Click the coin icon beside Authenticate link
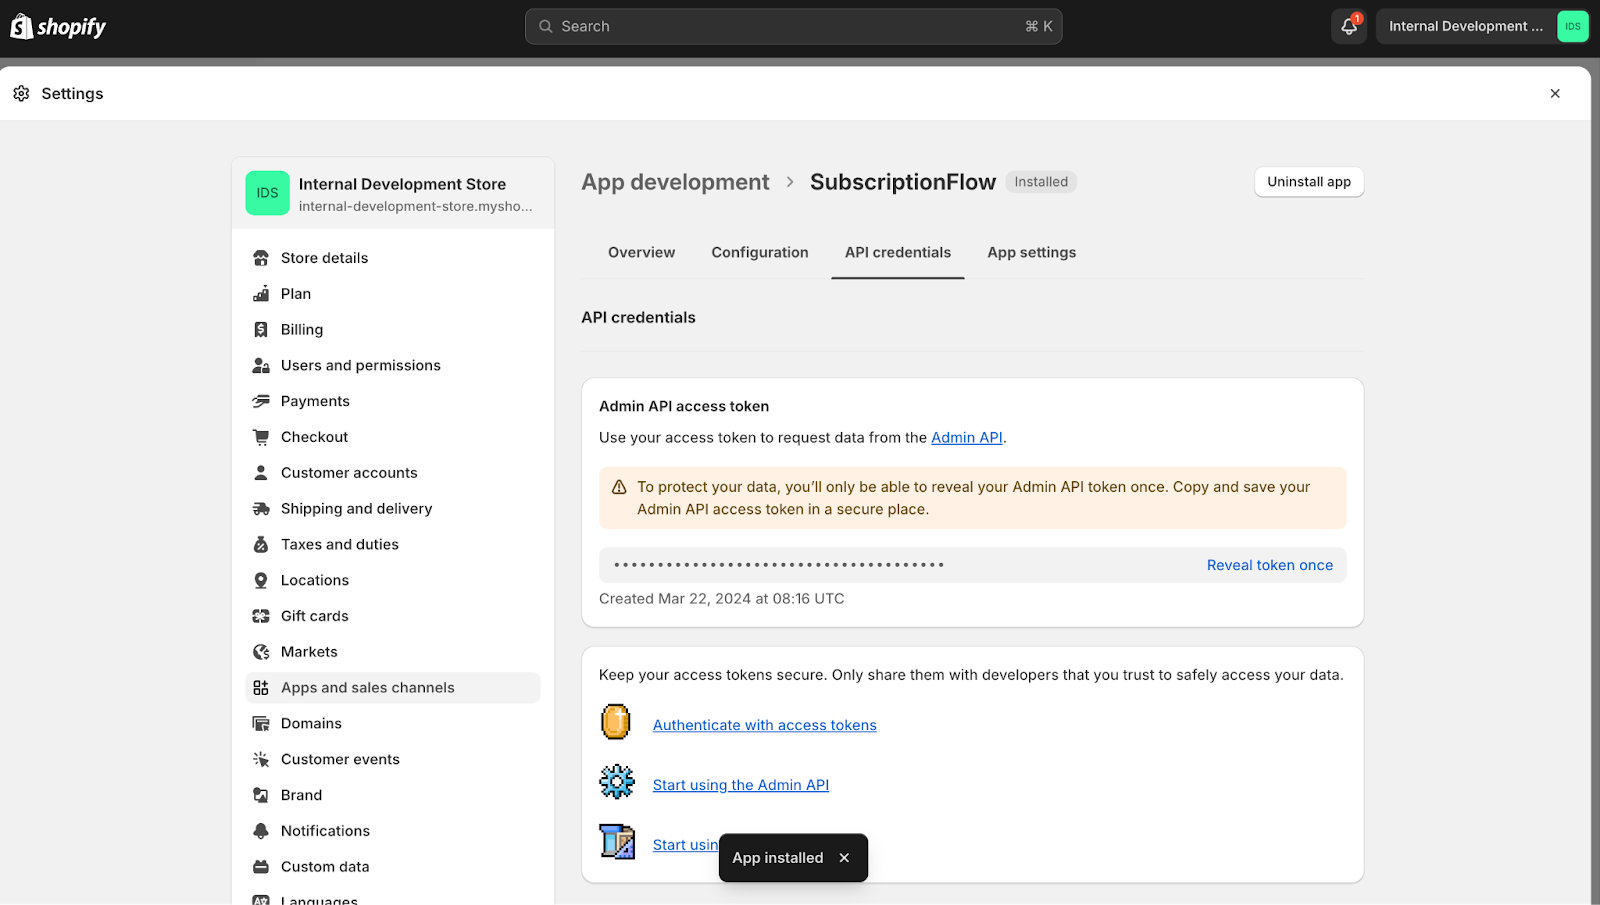This screenshot has height=905, width=1600. pos(616,722)
